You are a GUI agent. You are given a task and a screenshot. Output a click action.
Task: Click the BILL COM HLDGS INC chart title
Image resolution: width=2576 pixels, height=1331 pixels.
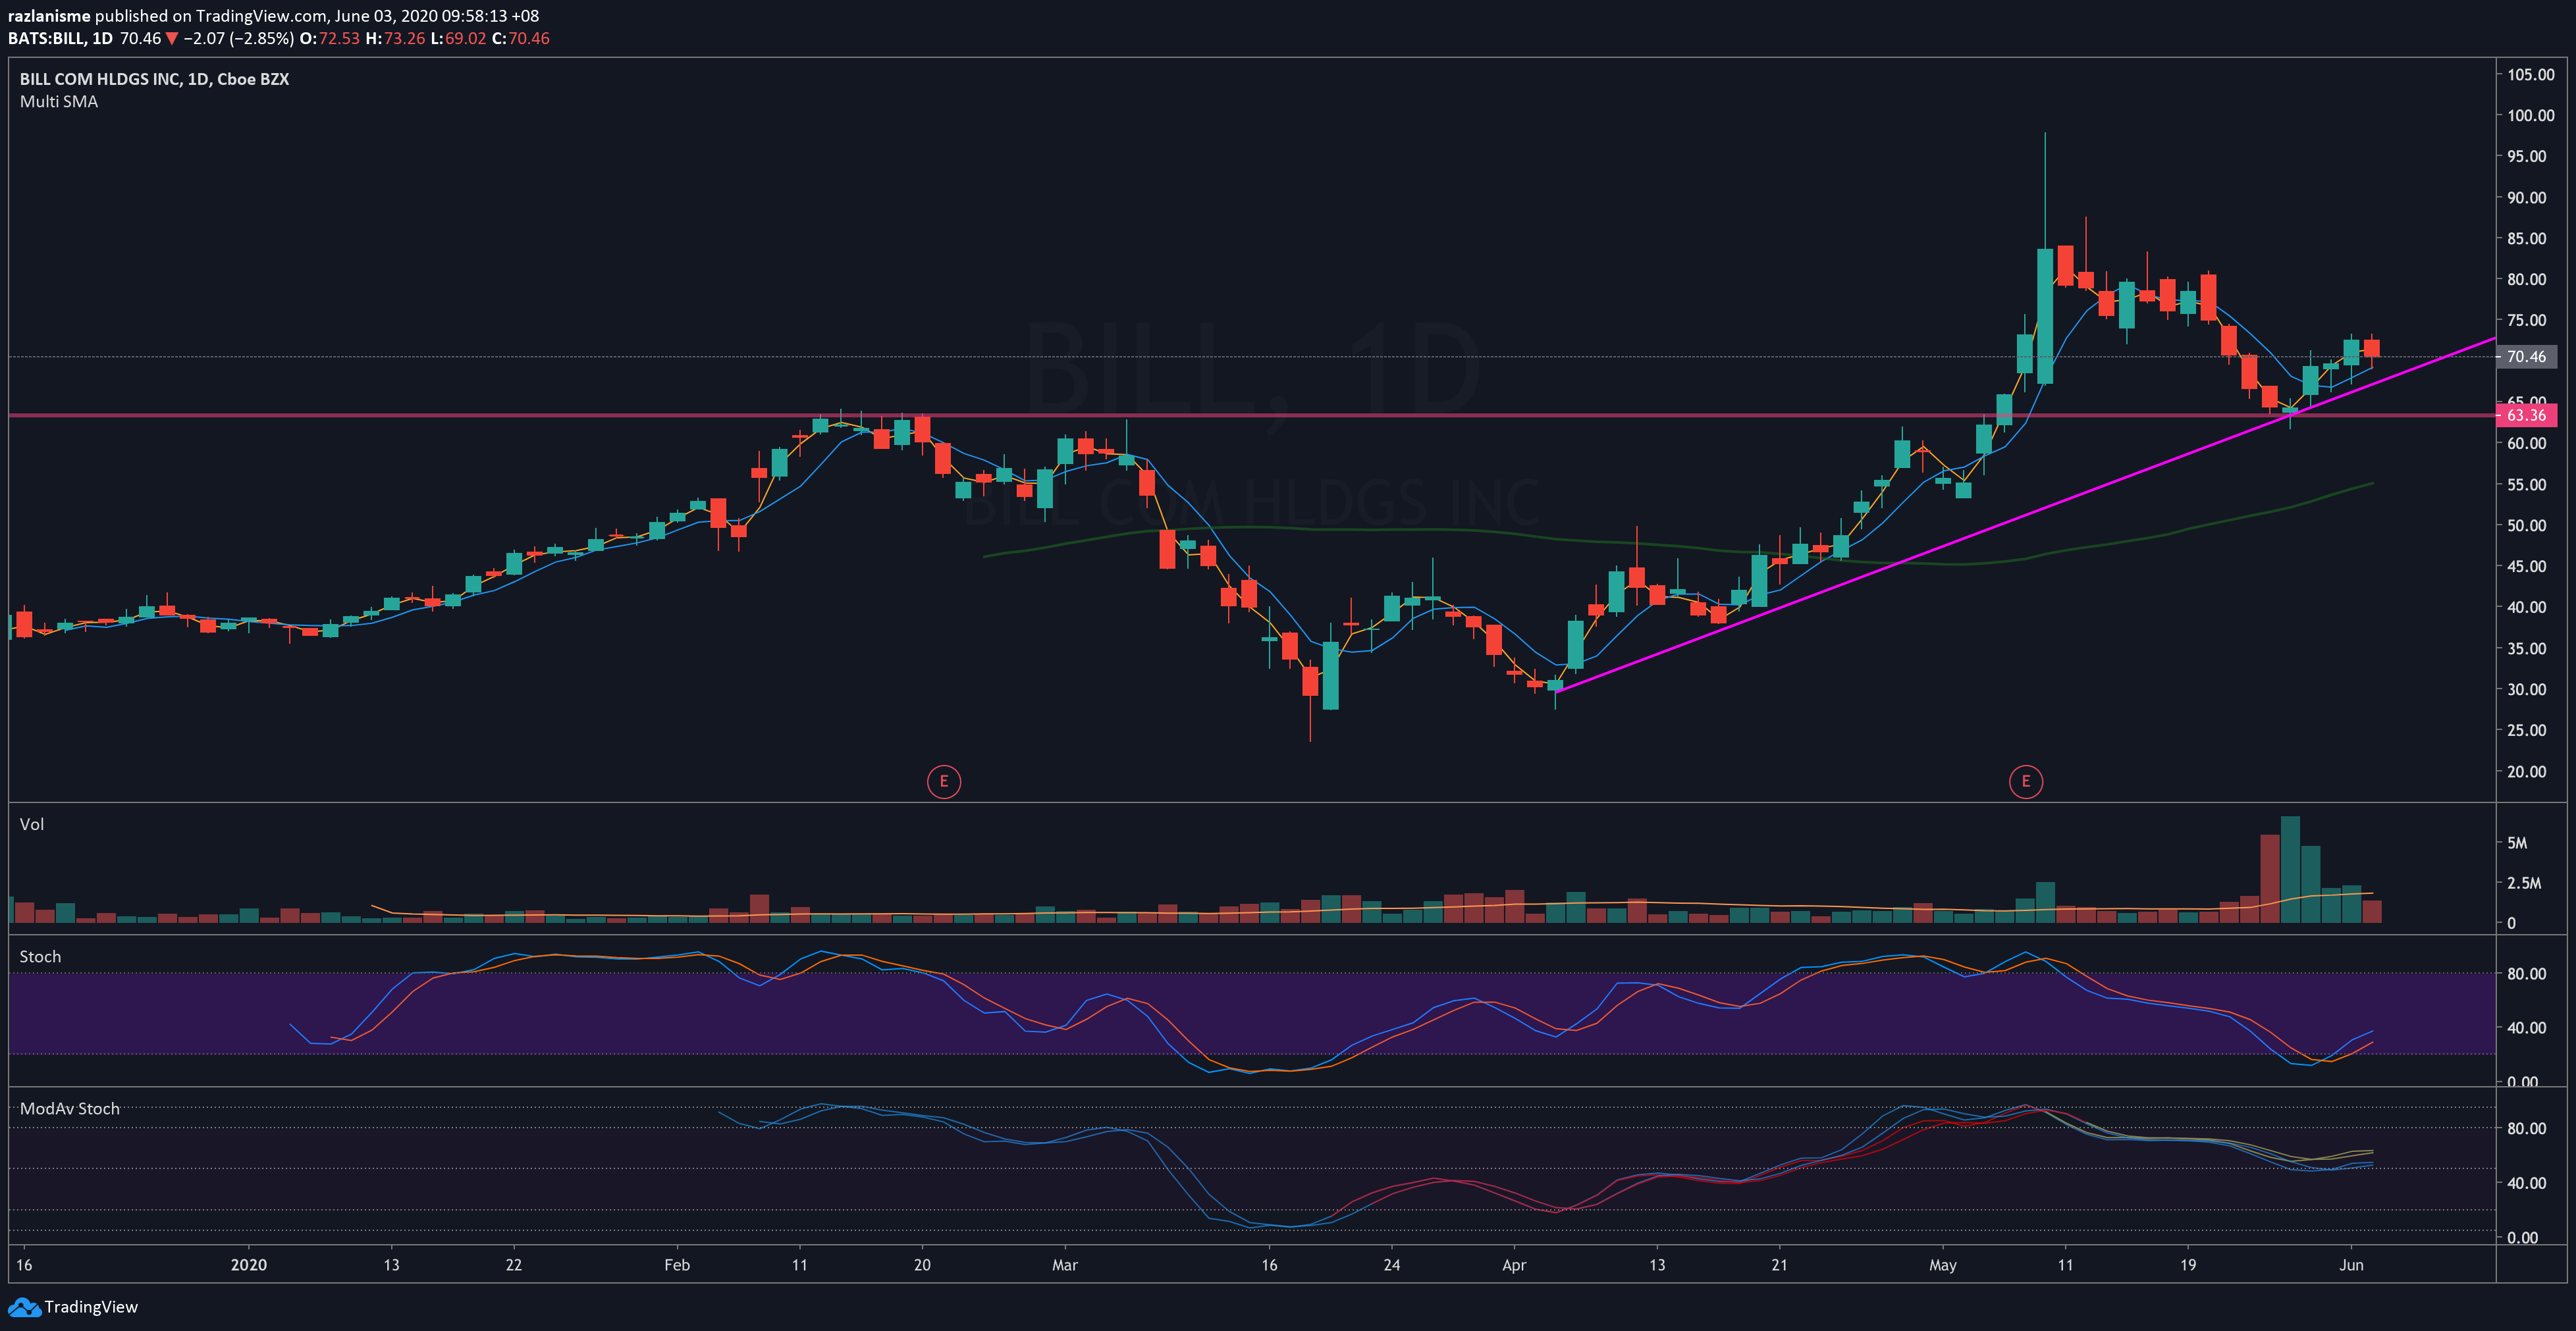[154, 79]
